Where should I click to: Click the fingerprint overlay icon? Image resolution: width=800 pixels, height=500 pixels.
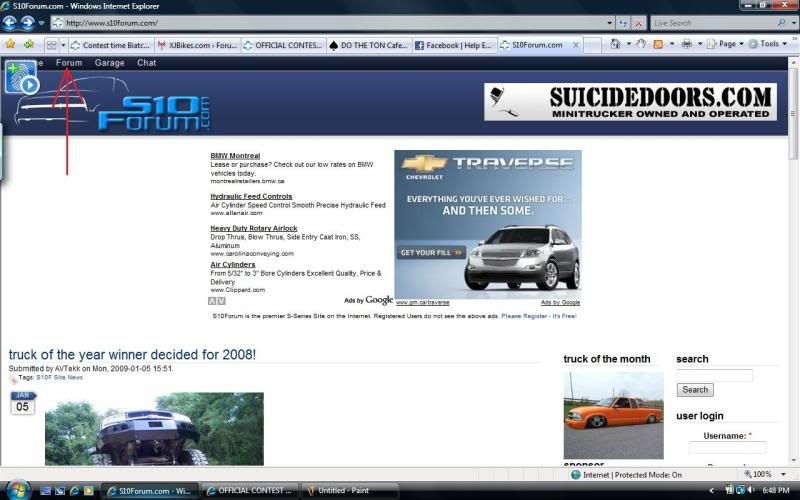pyautogui.click(x=21, y=77)
